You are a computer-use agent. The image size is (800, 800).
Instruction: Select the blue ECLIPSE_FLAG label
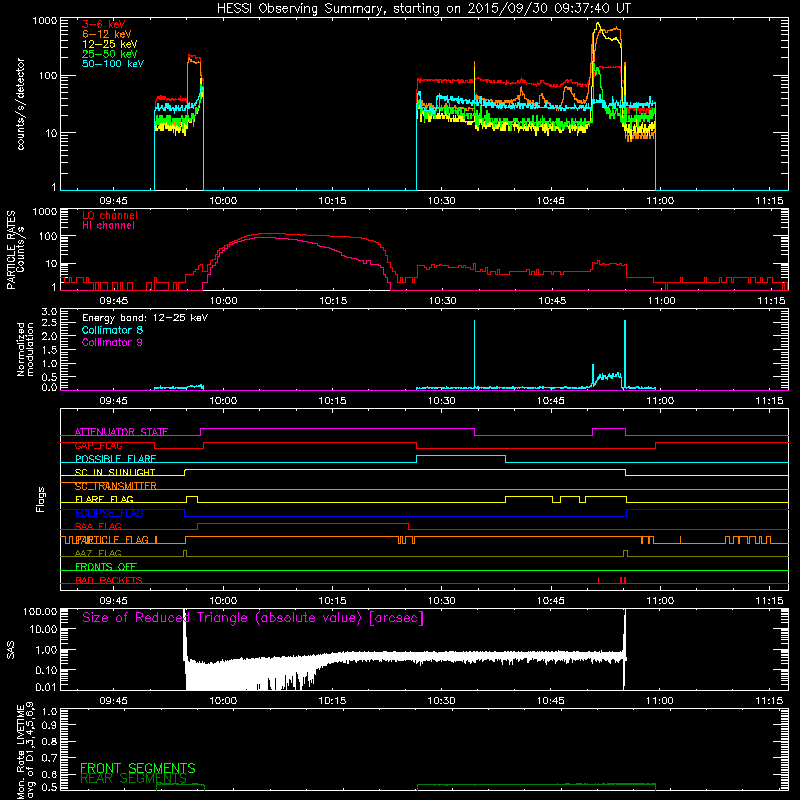[x=109, y=513]
